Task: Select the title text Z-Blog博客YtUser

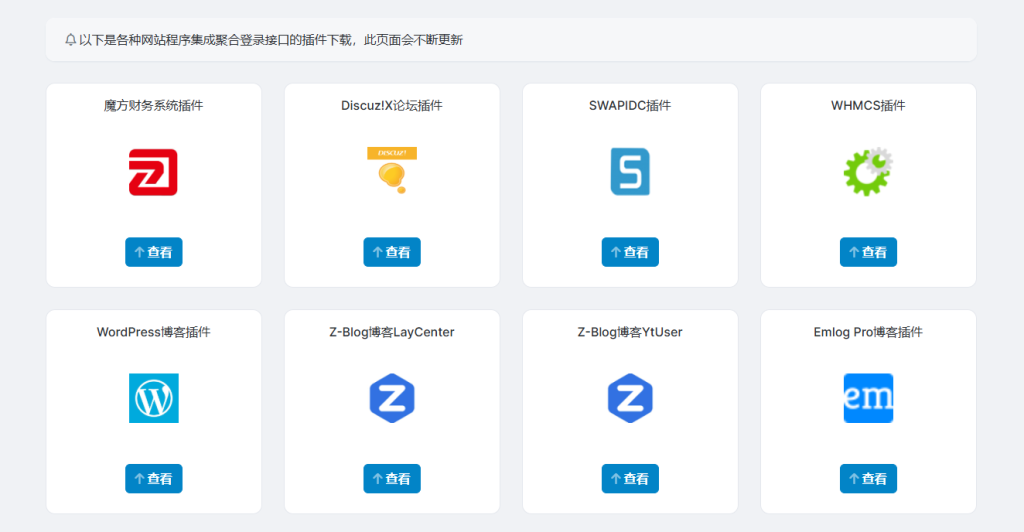Action: pos(630,332)
